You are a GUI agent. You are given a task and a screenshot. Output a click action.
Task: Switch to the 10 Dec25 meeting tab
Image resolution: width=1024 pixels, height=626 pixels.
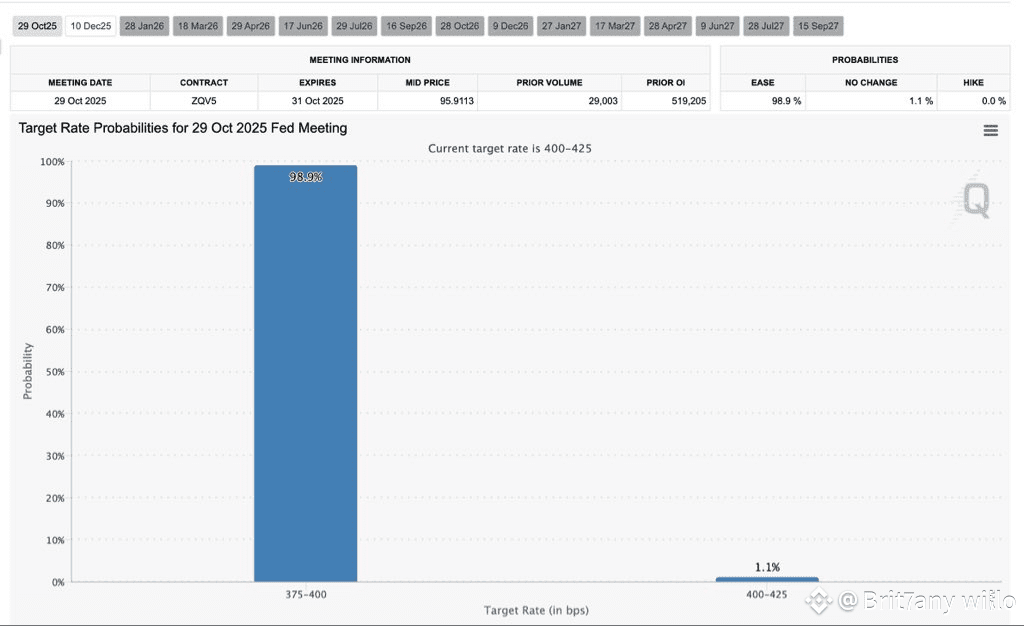[91, 26]
